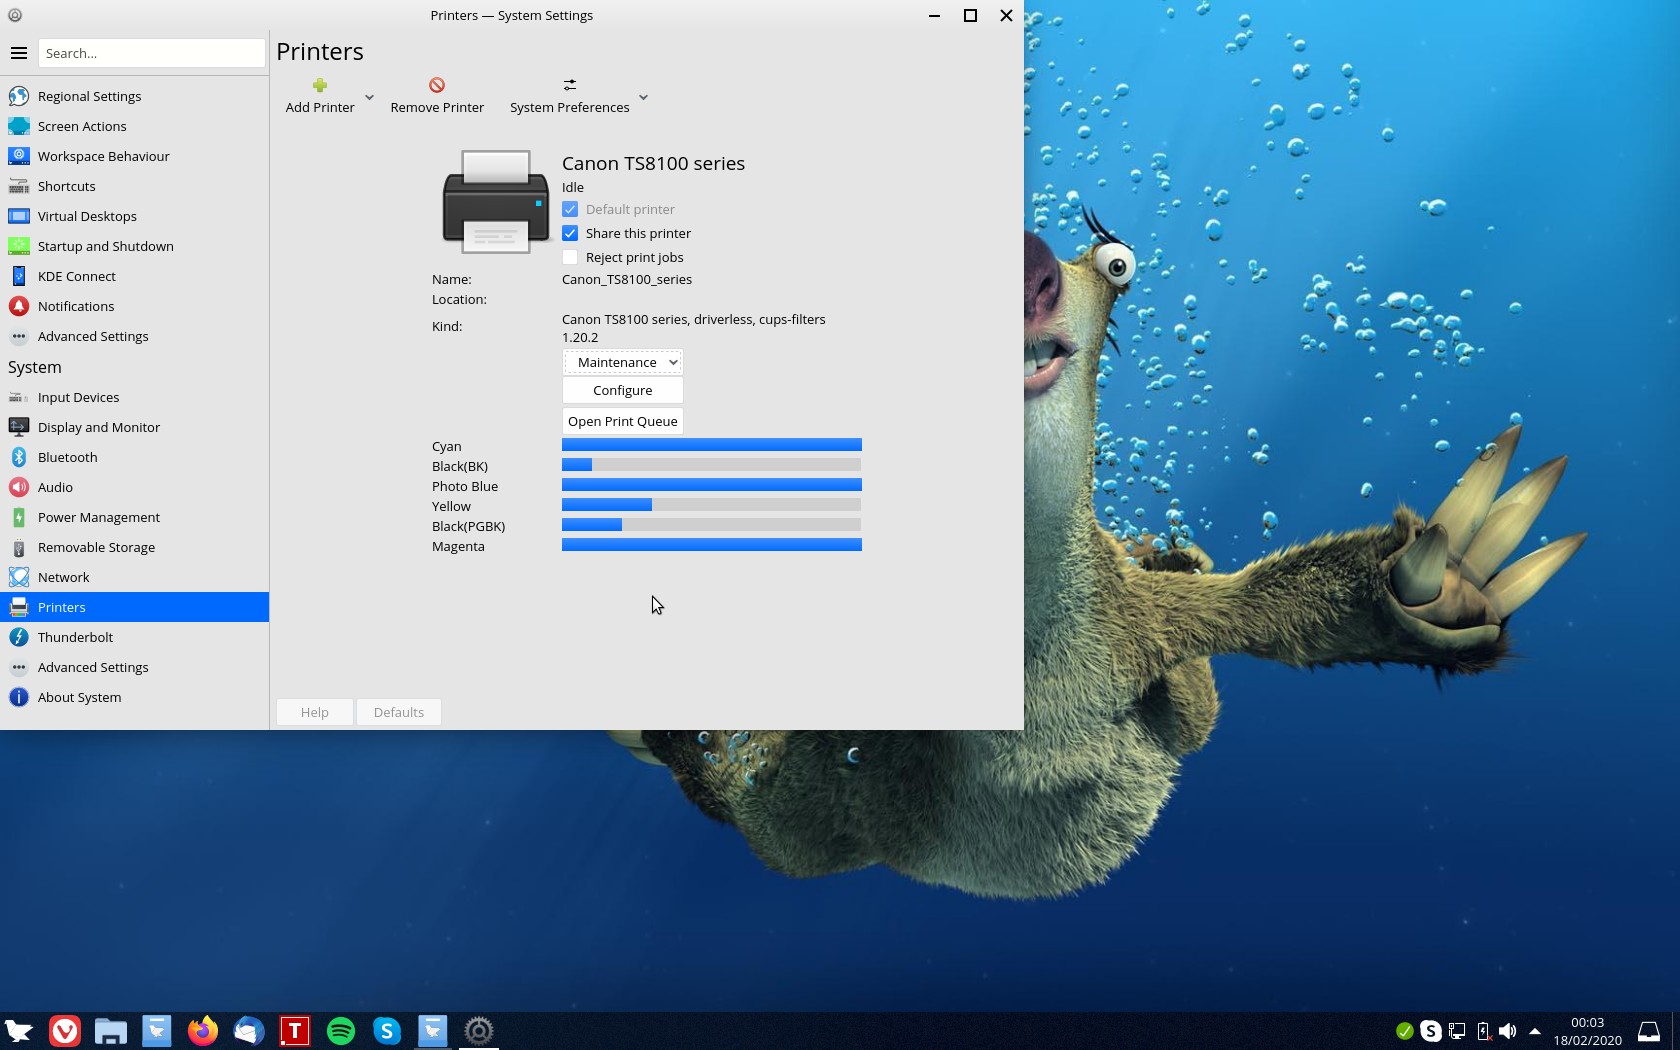Expand System Preferences dropdown arrow
Screen dimensions: 1680x1050
tap(643, 97)
